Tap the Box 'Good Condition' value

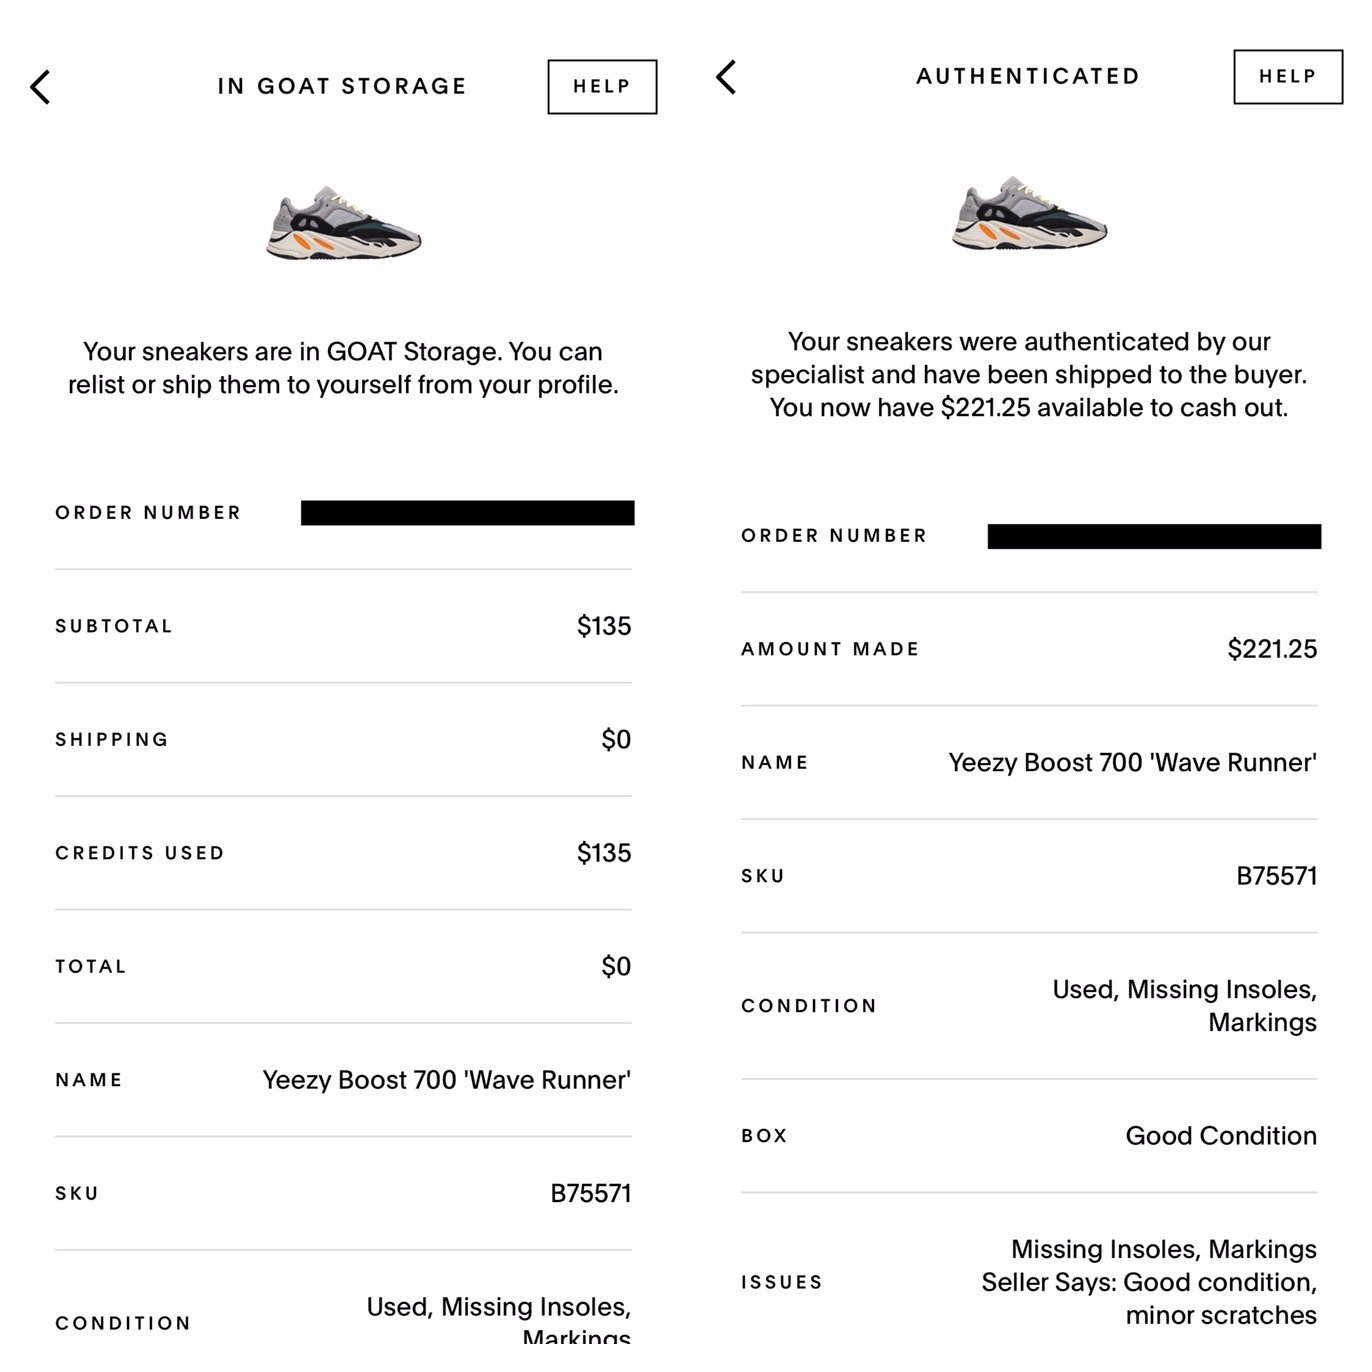[1221, 1136]
